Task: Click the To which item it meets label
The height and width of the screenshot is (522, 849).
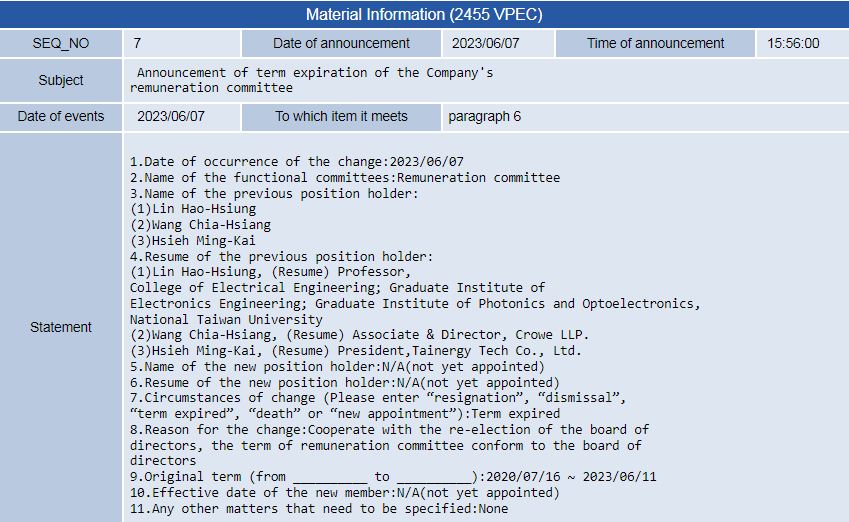Action: (341, 116)
